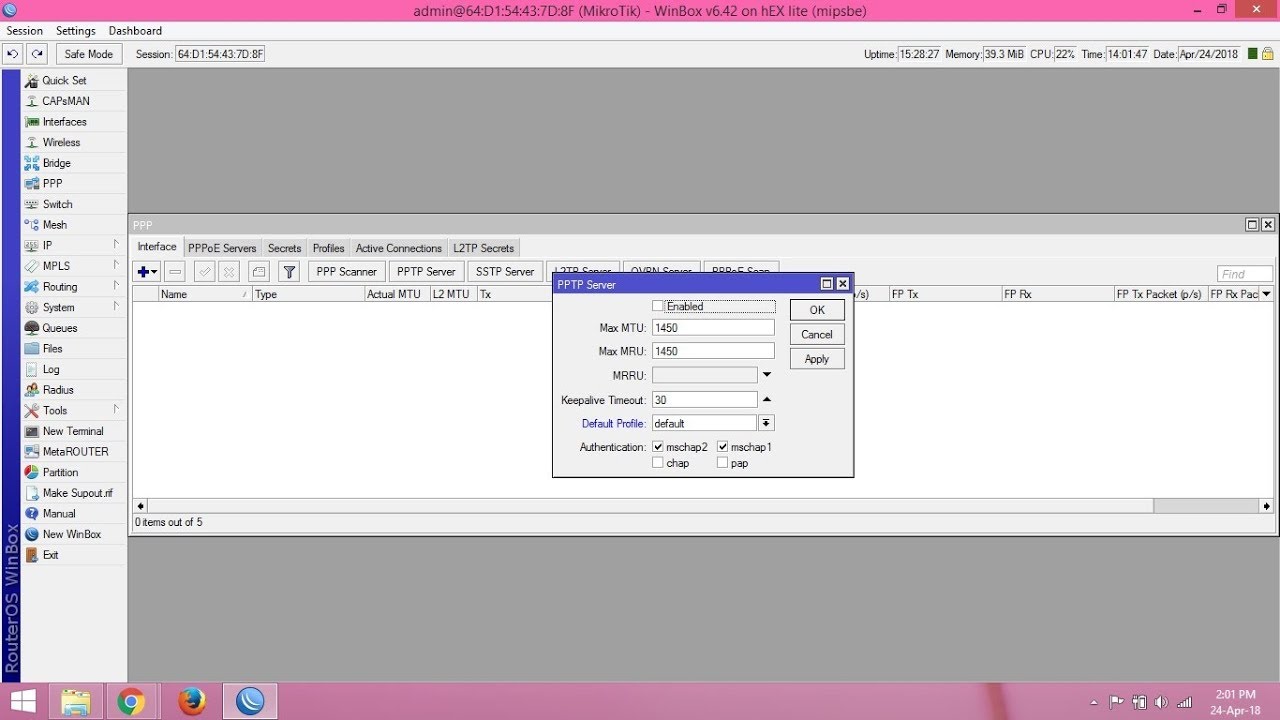Expand Tools submenu

(116, 409)
